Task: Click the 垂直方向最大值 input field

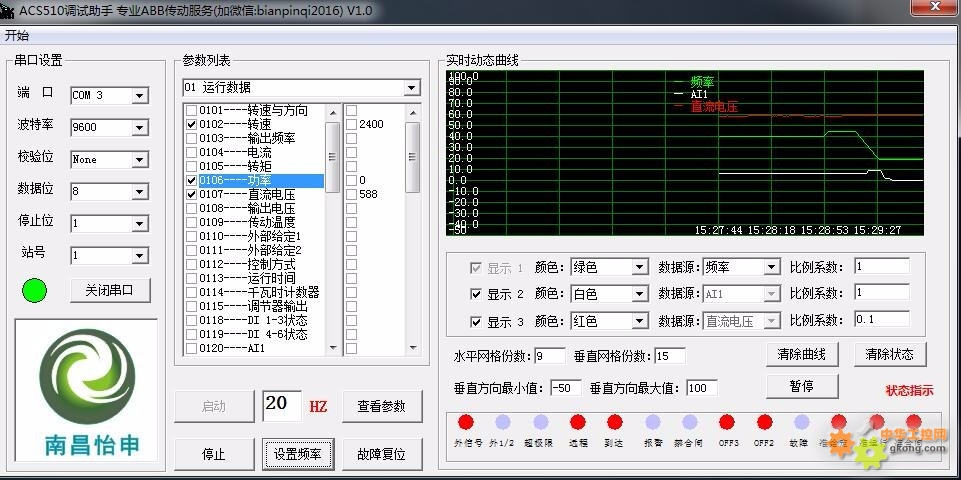Action: (x=702, y=388)
